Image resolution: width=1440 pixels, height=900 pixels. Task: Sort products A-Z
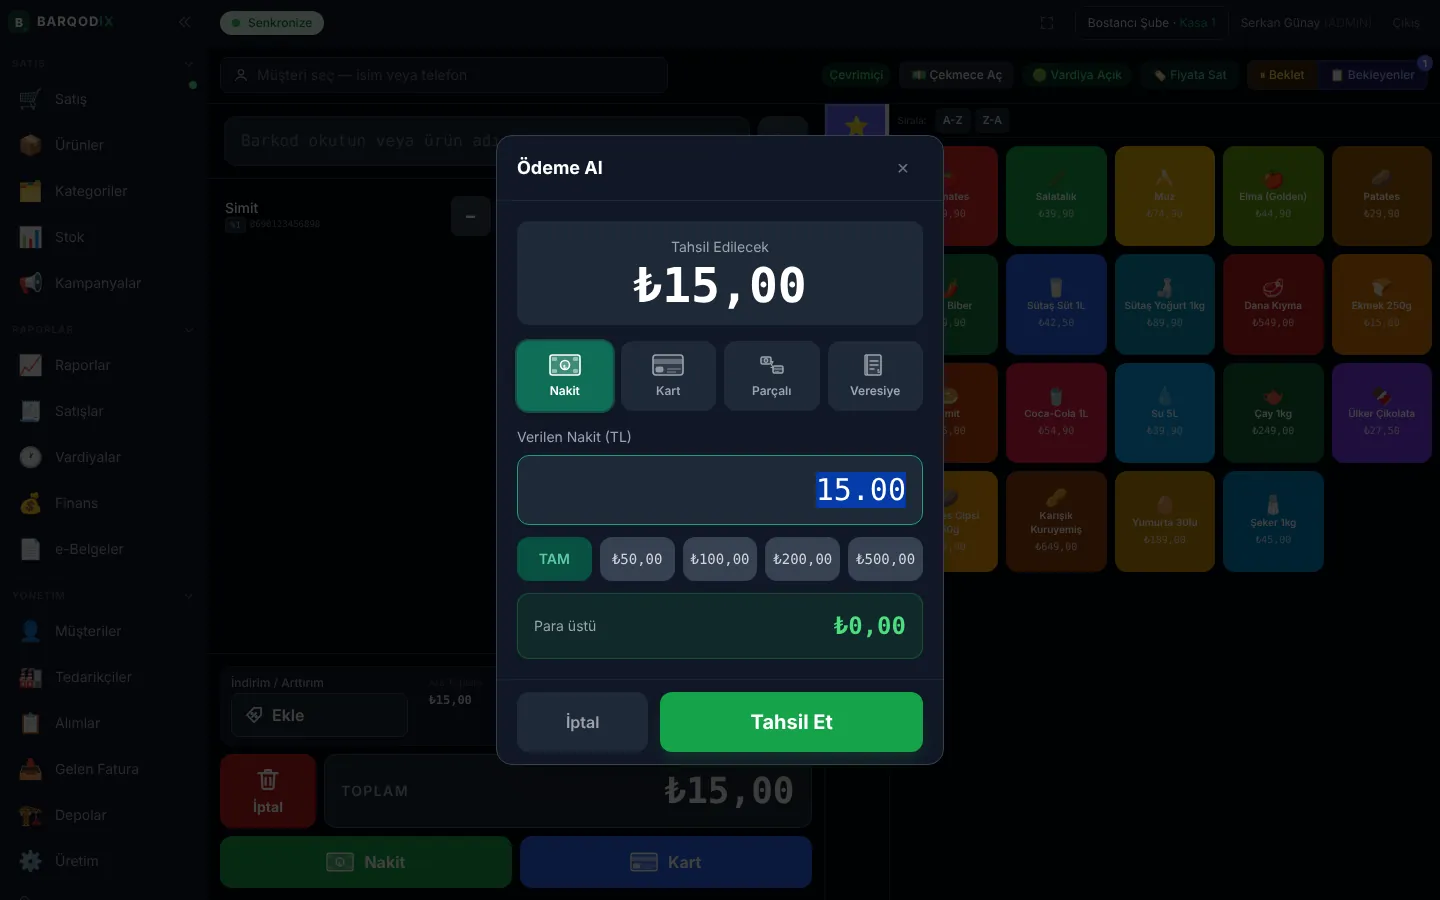tap(953, 120)
